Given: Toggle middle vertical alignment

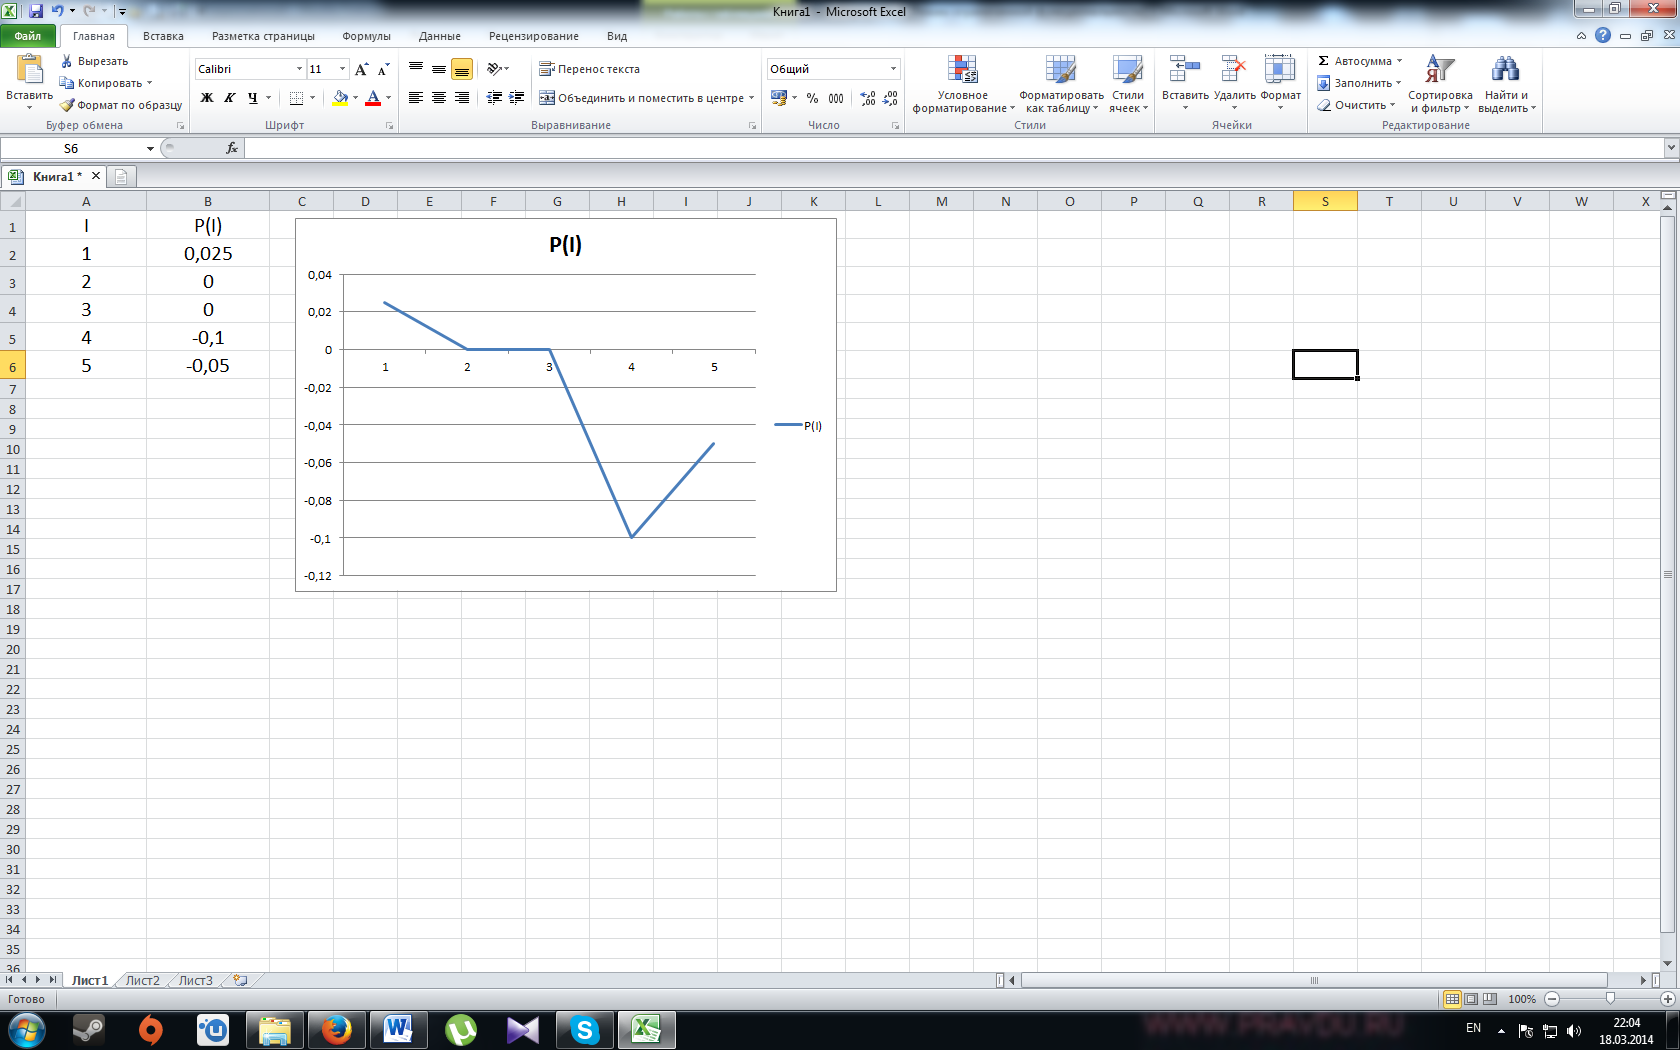Looking at the screenshot, I should [439, 69].
